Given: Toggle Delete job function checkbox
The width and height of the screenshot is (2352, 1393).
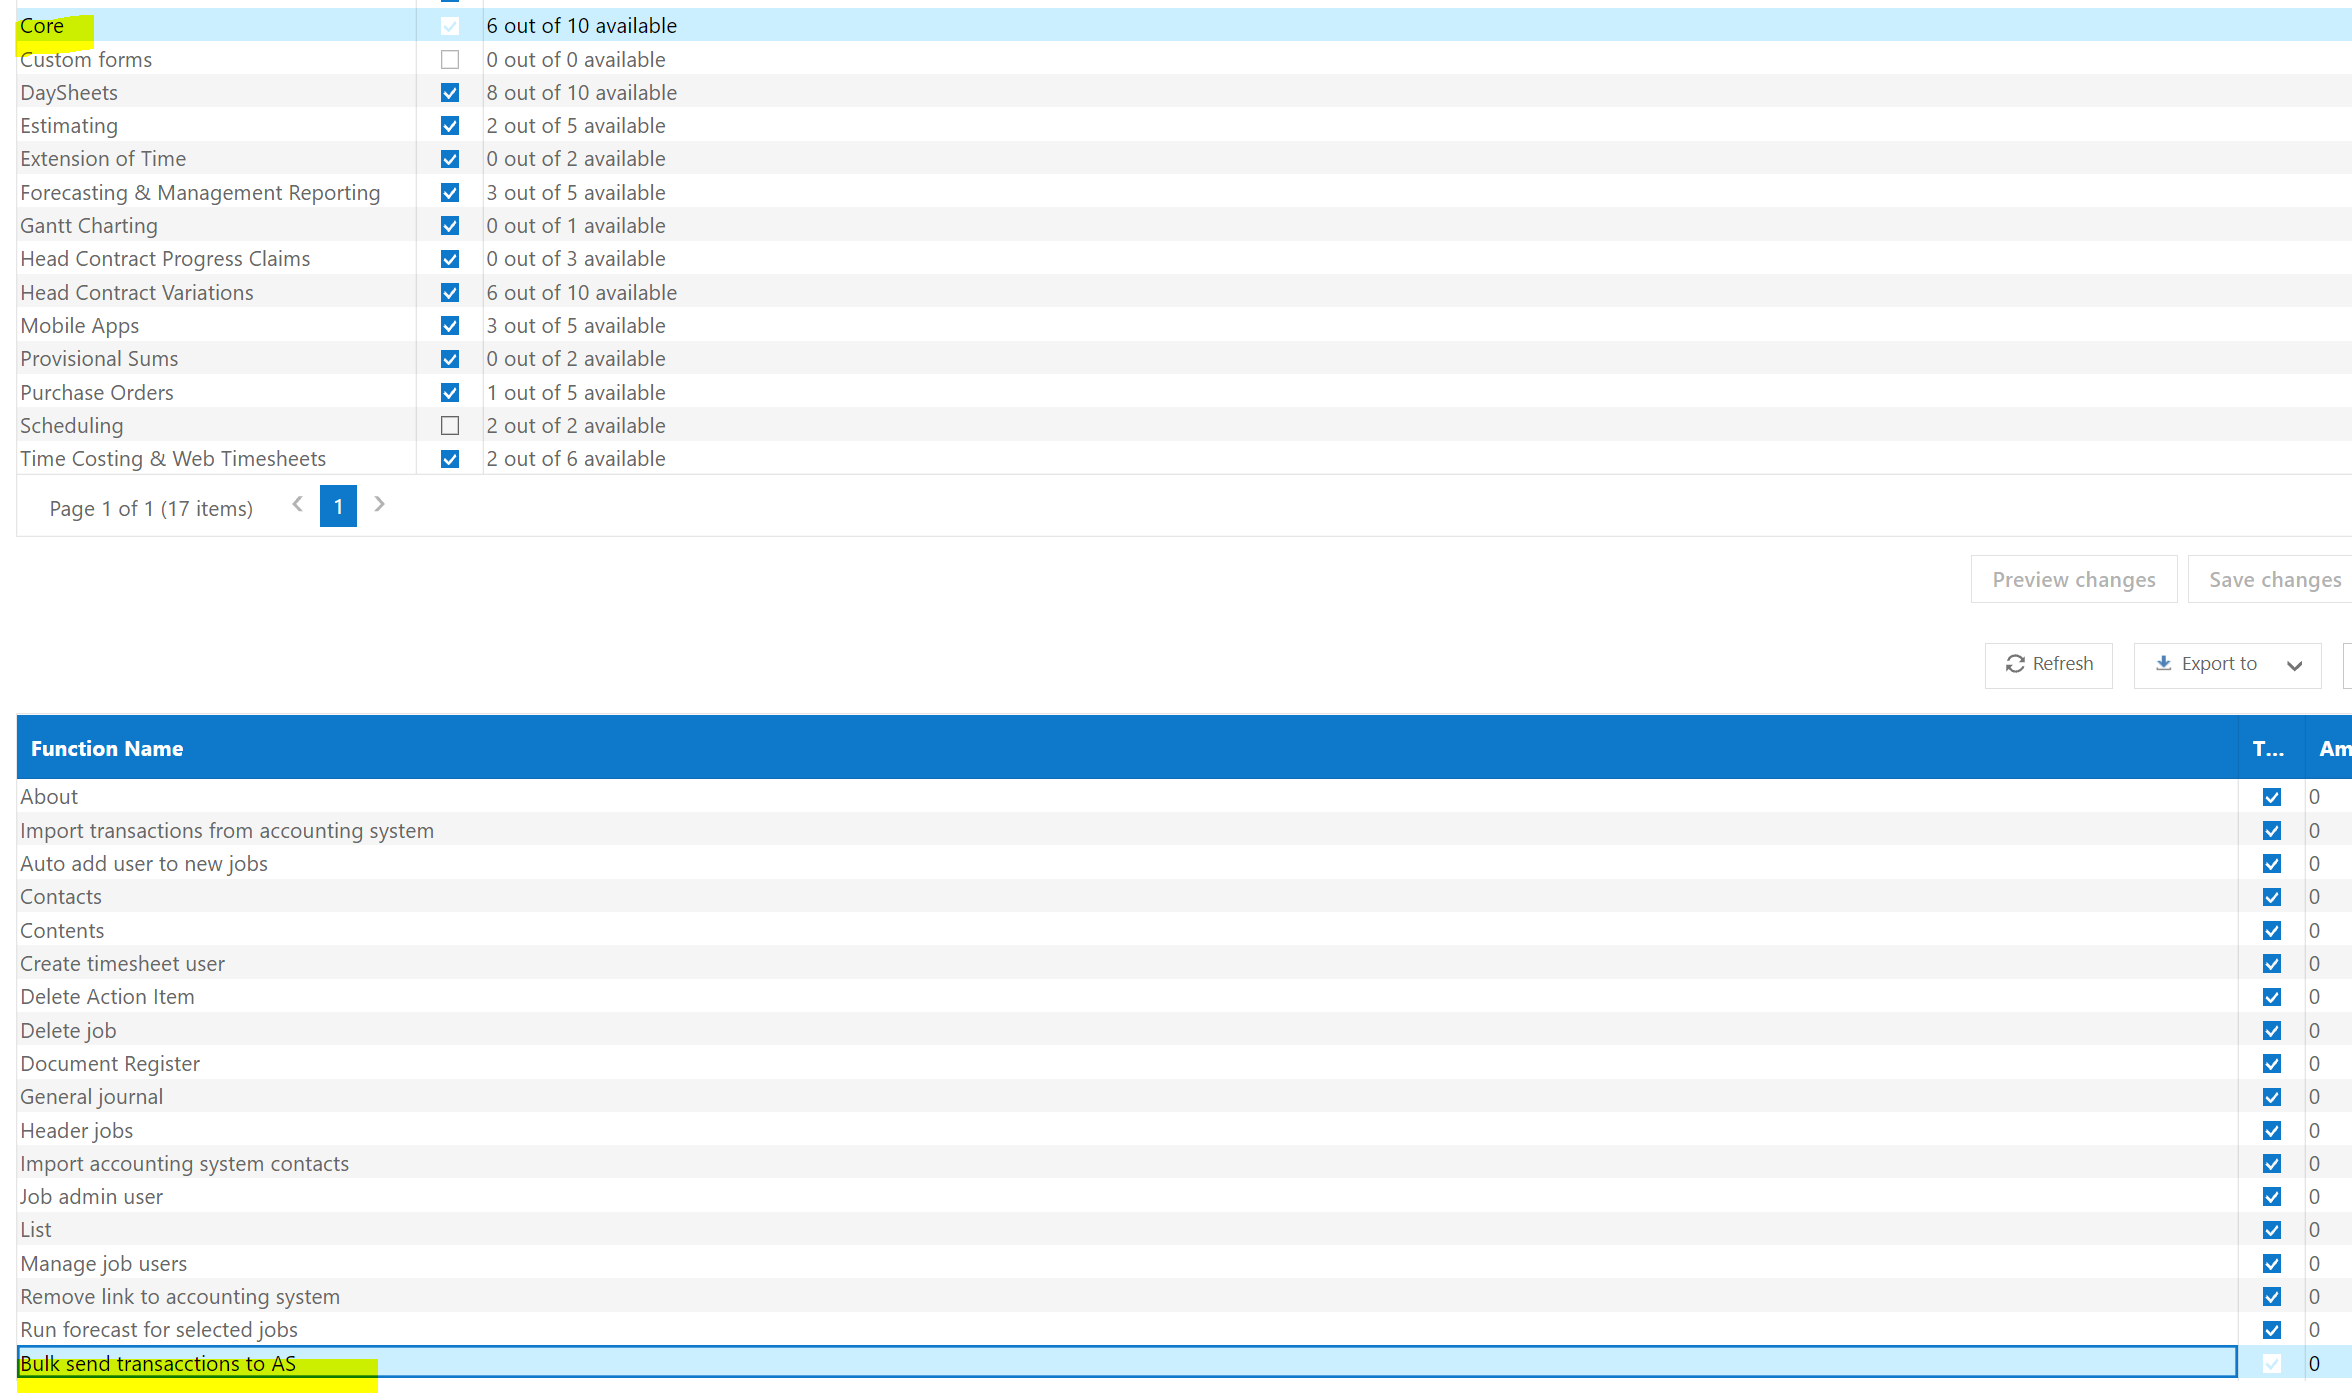Looking at the screenshot, I should coord(2272,1031).
